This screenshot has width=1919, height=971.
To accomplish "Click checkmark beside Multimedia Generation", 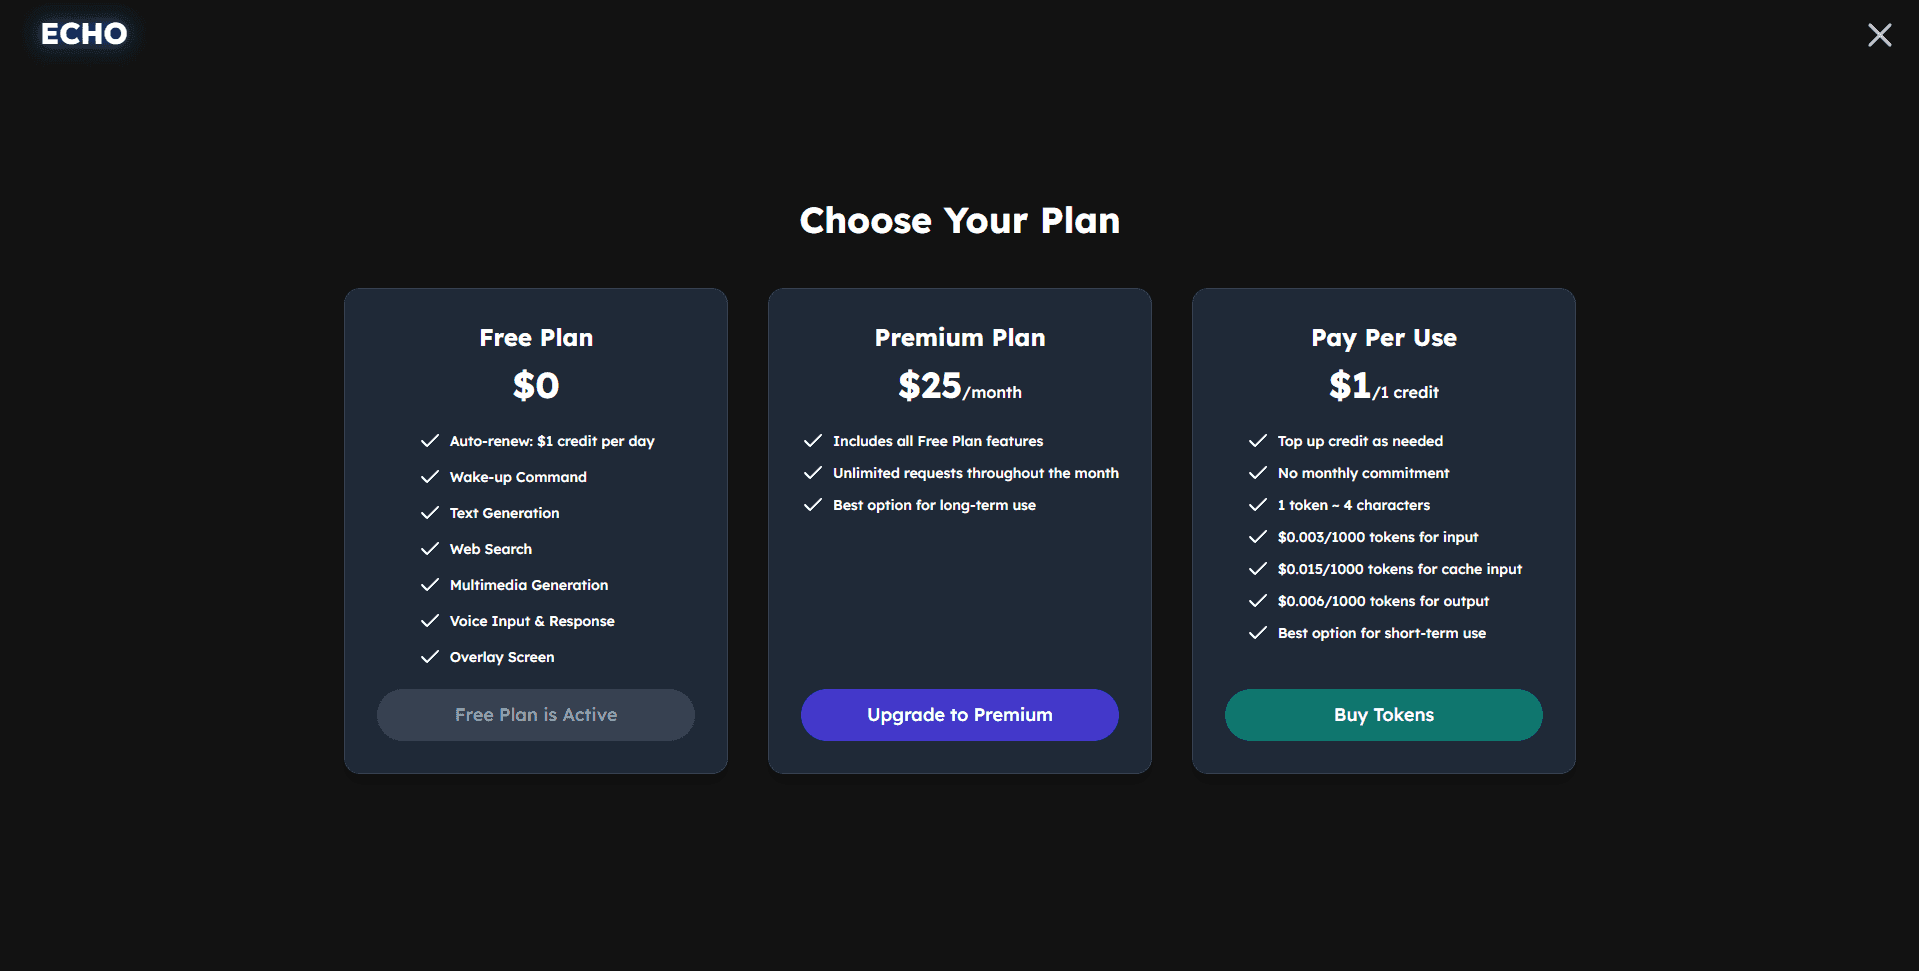I will 430,585.
